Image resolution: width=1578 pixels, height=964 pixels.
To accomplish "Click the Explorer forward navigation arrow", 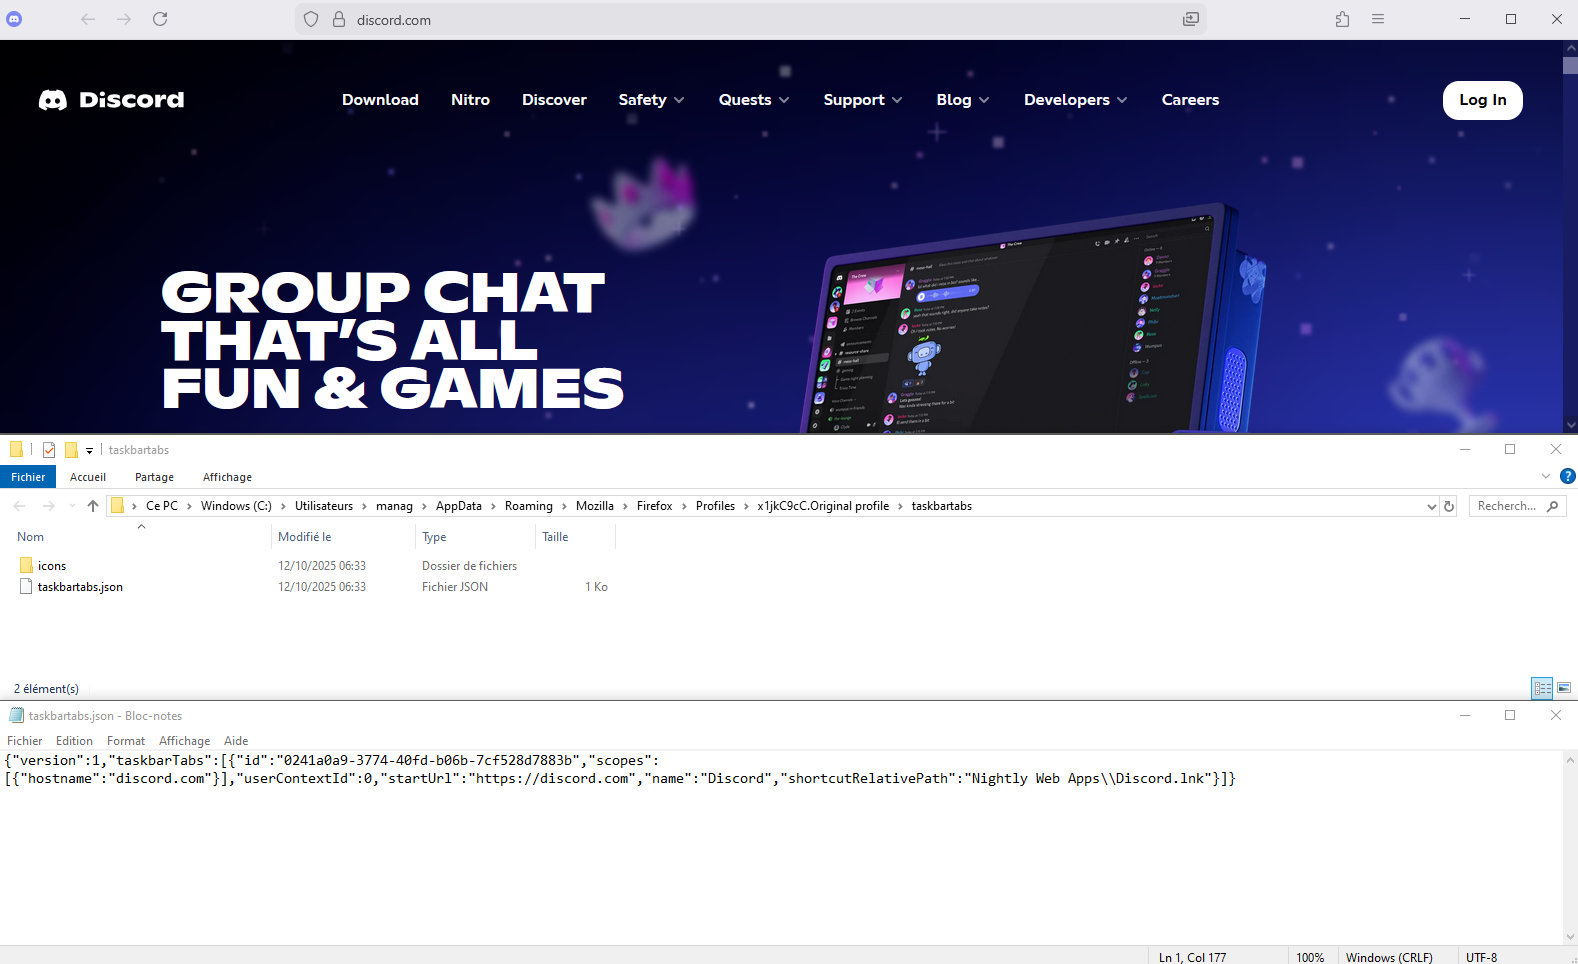I will pyautogui.click(x=48, y=506).
